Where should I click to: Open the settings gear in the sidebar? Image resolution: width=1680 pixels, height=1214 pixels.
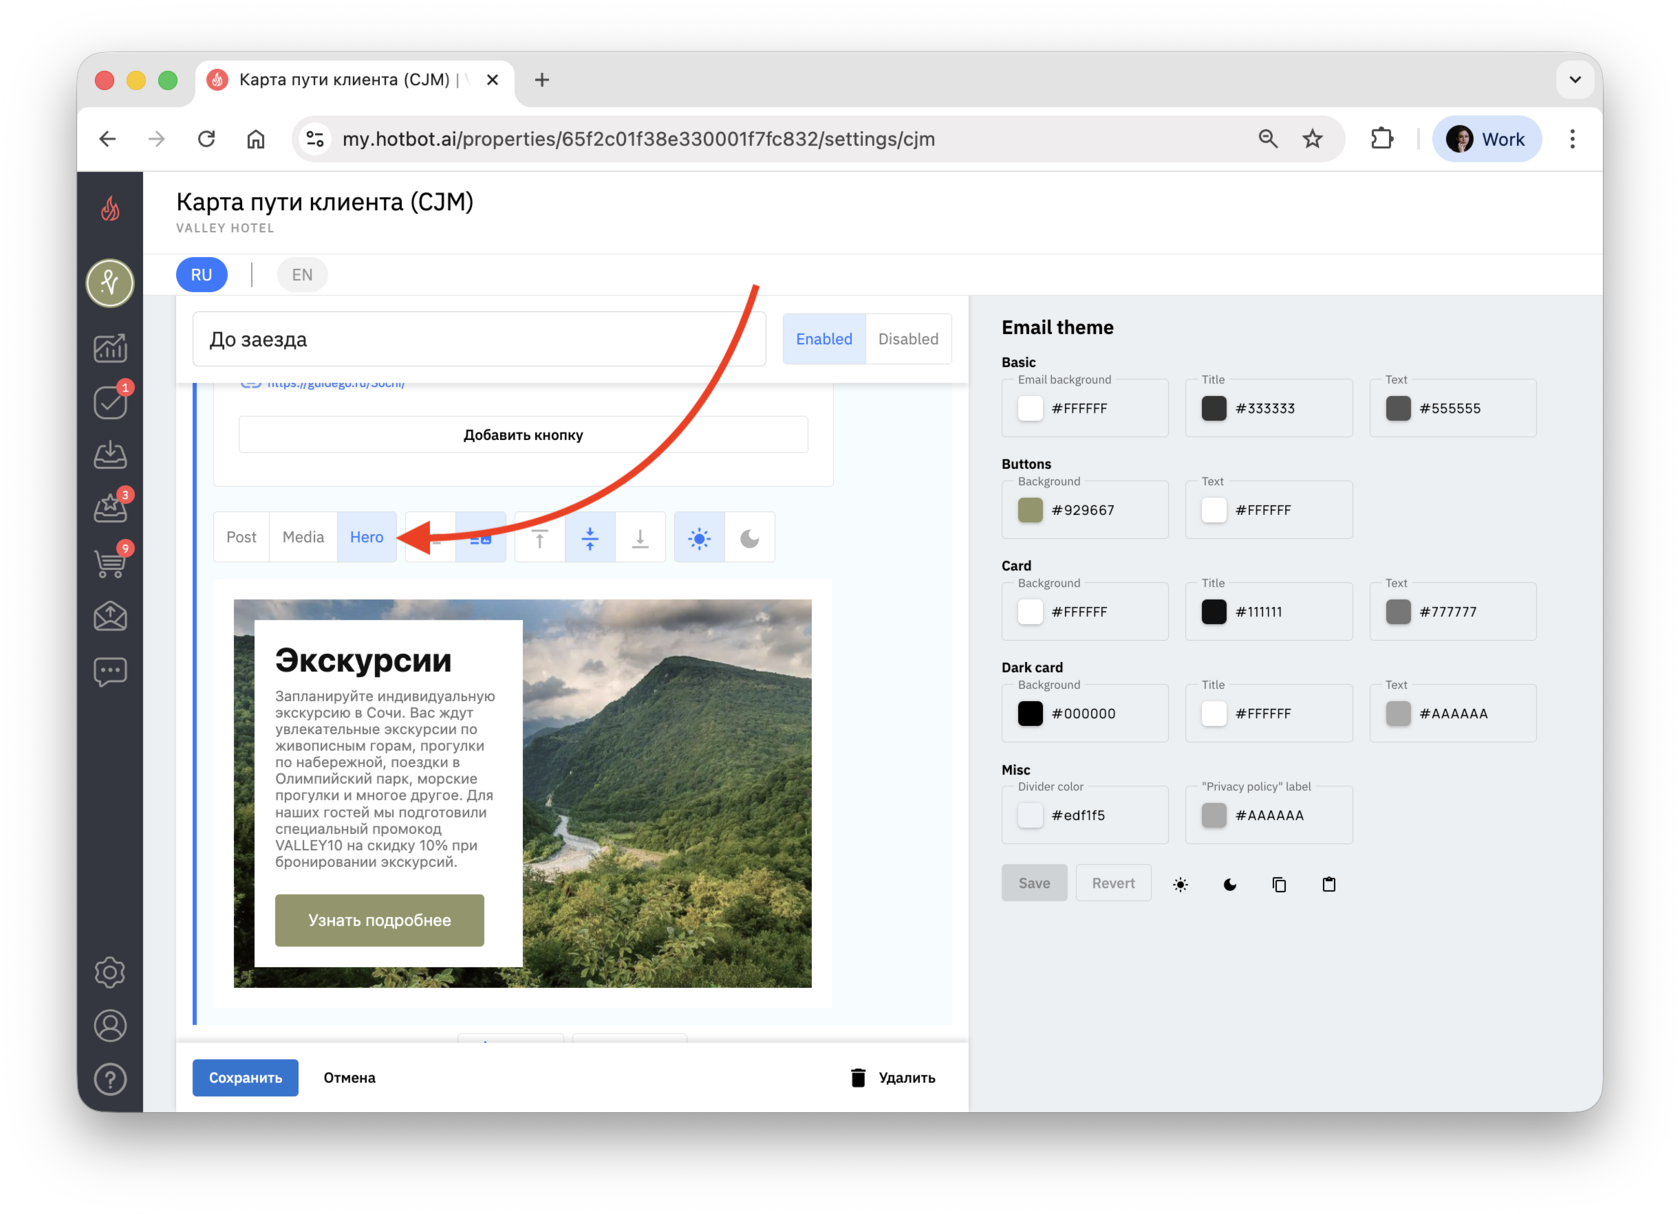pyautogui.click(x=110, y=972)
